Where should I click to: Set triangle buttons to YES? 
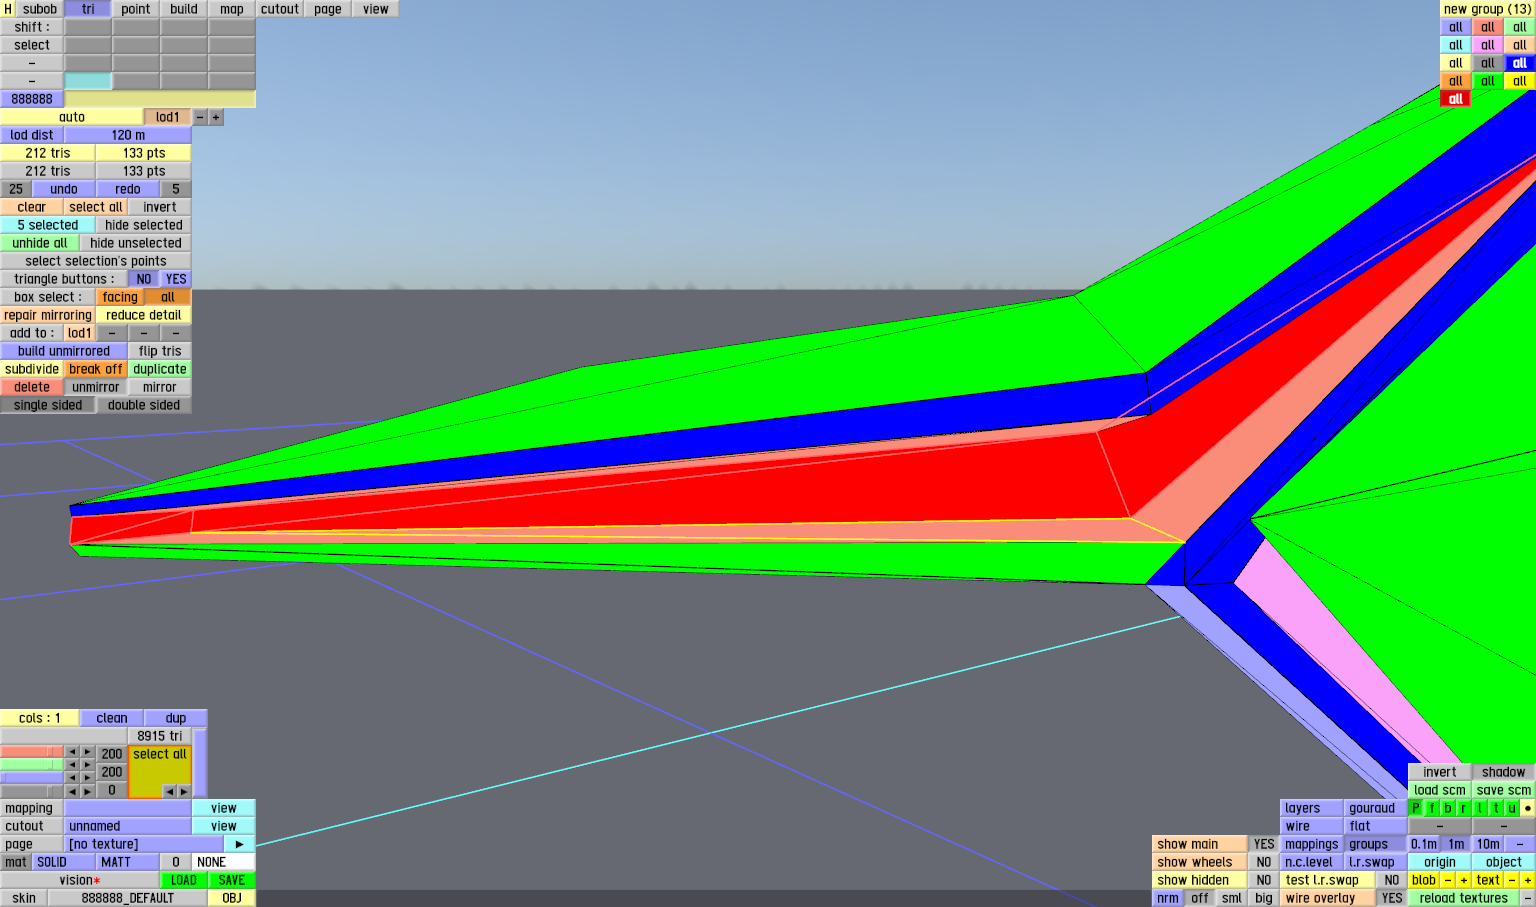[x=176, y=279]
